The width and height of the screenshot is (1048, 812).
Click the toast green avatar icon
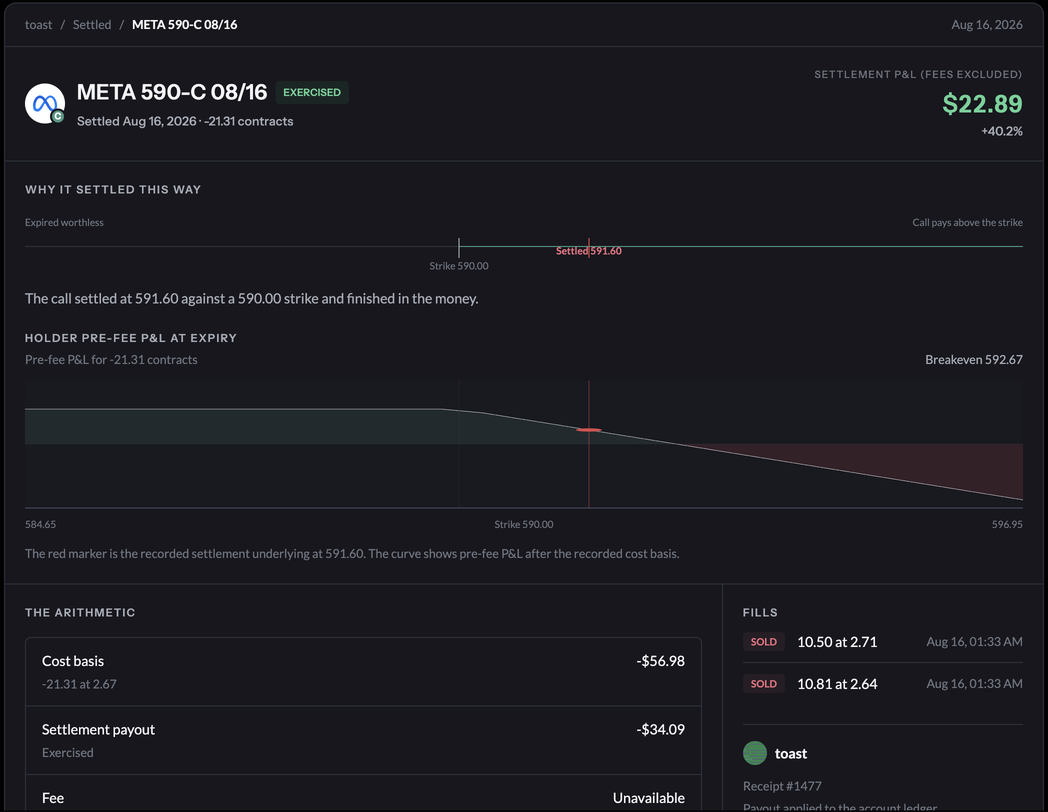coord(755,753)
